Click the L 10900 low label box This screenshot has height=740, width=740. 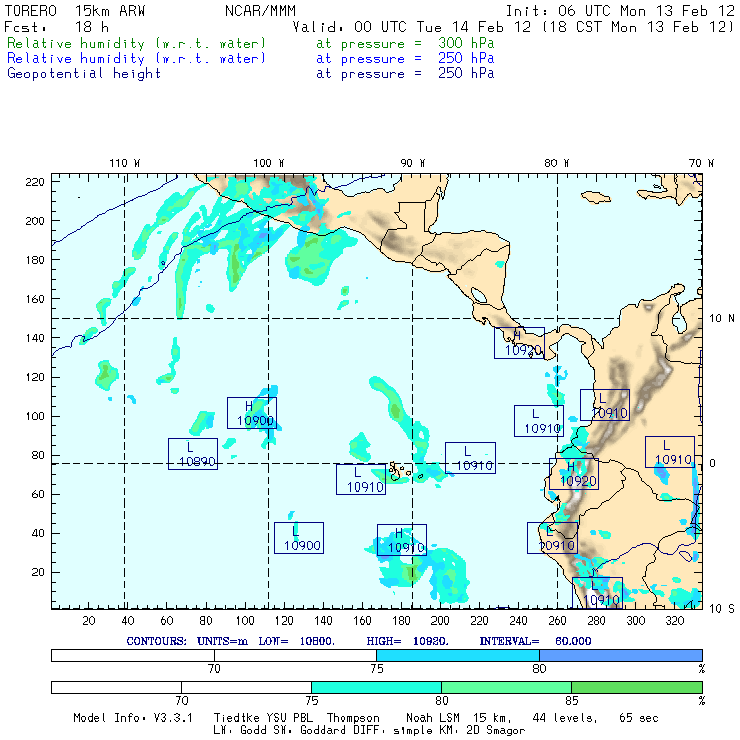coord(299,538)
